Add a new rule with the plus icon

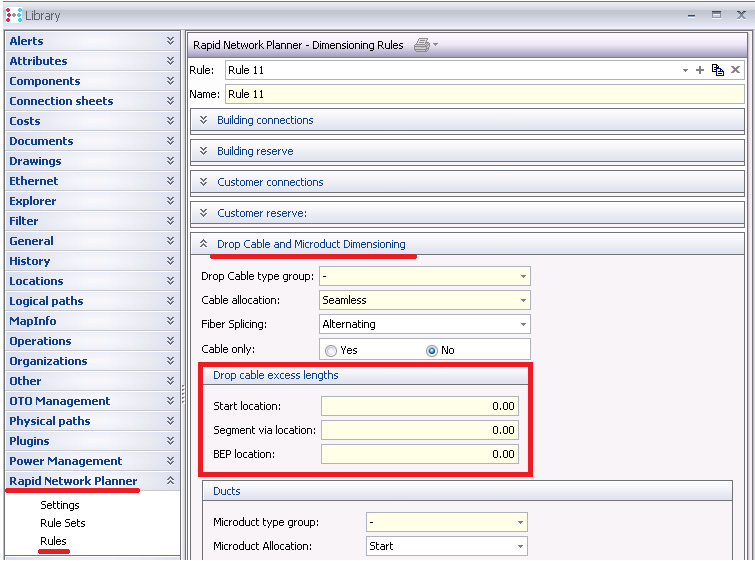[700, 70]
